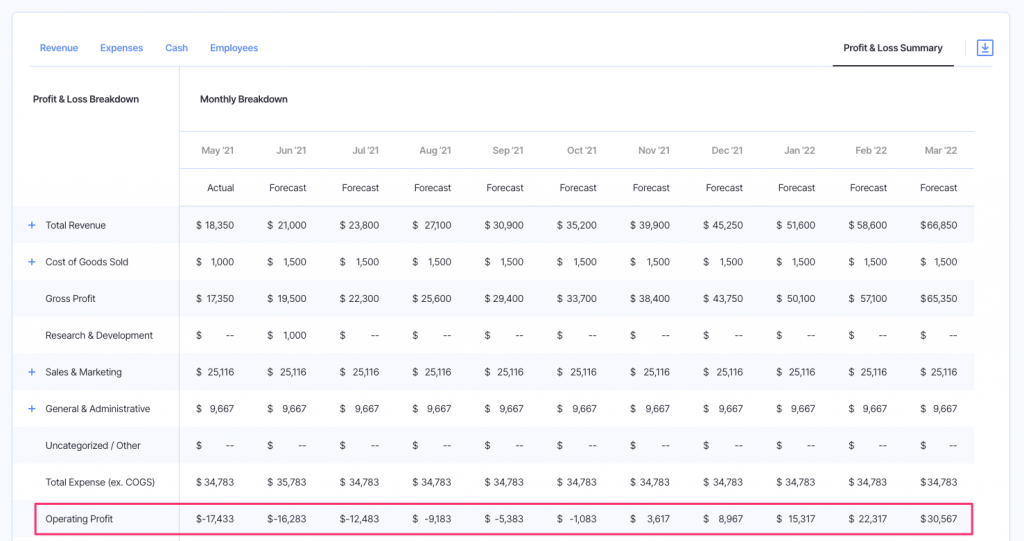Screen dimensions: 1024x541
Task: Click the Total Expense value $35,783
Action: [287, 482]
